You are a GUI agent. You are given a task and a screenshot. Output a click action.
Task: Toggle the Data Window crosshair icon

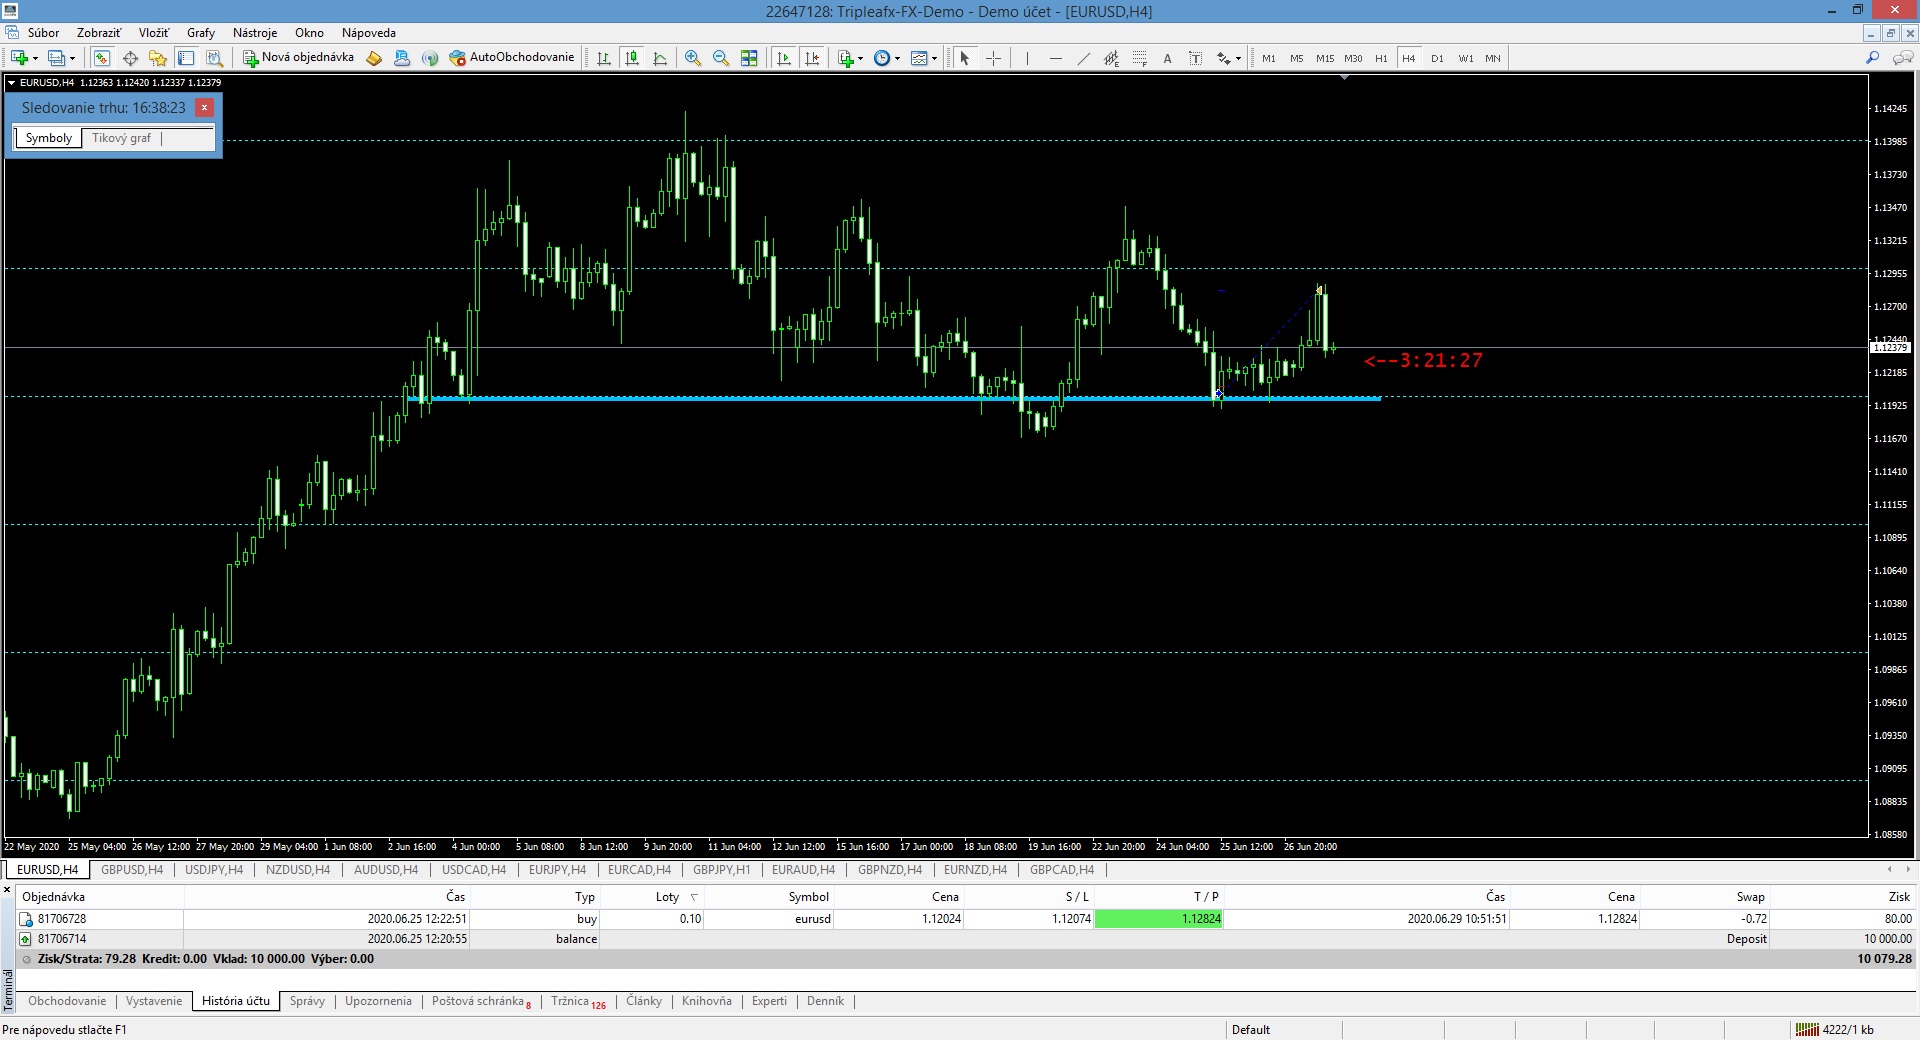coord(130,58)
